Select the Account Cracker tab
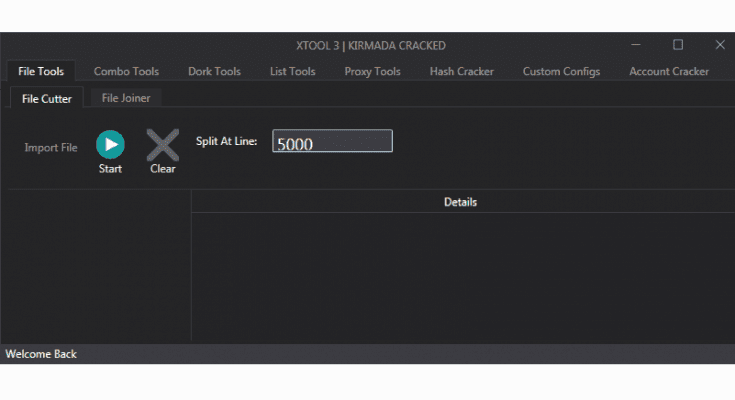 tap(668, 72)
